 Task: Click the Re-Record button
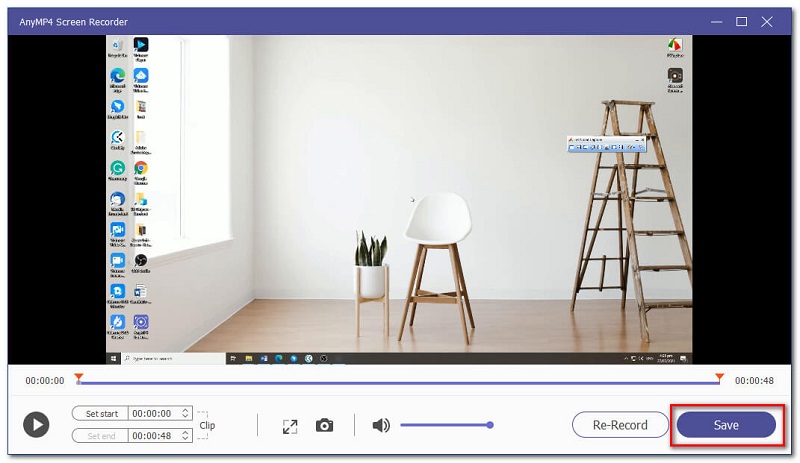(620, 425)
